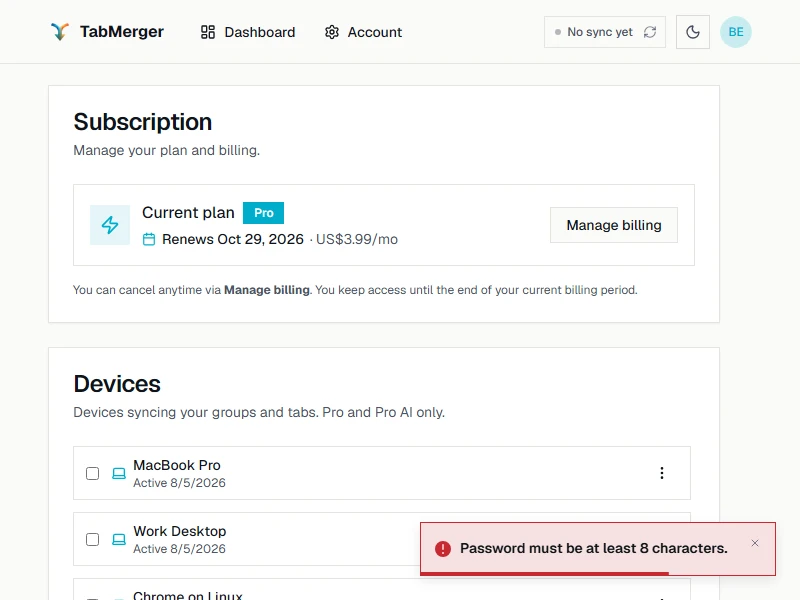Click the Work Desktop device name

180,531
